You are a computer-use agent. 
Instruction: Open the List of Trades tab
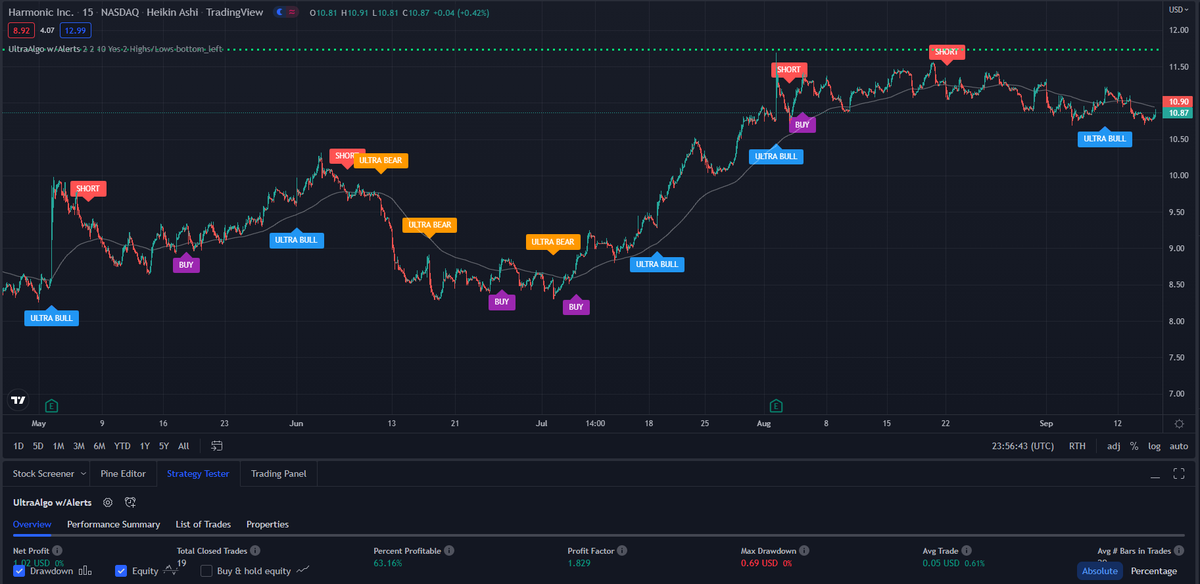pos(204,524)
